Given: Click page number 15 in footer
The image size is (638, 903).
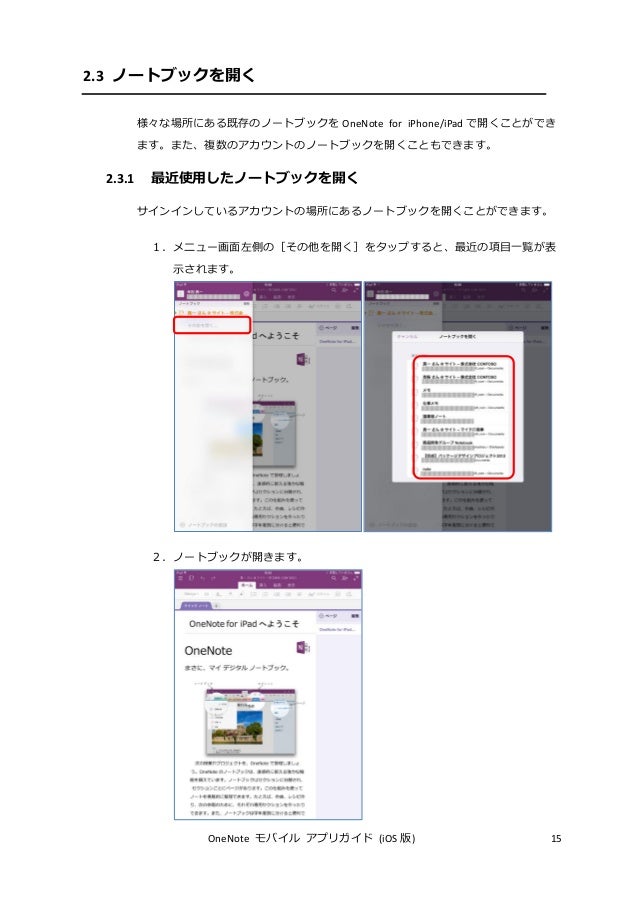Looking at the screenshot, I should tap(556, 838).
